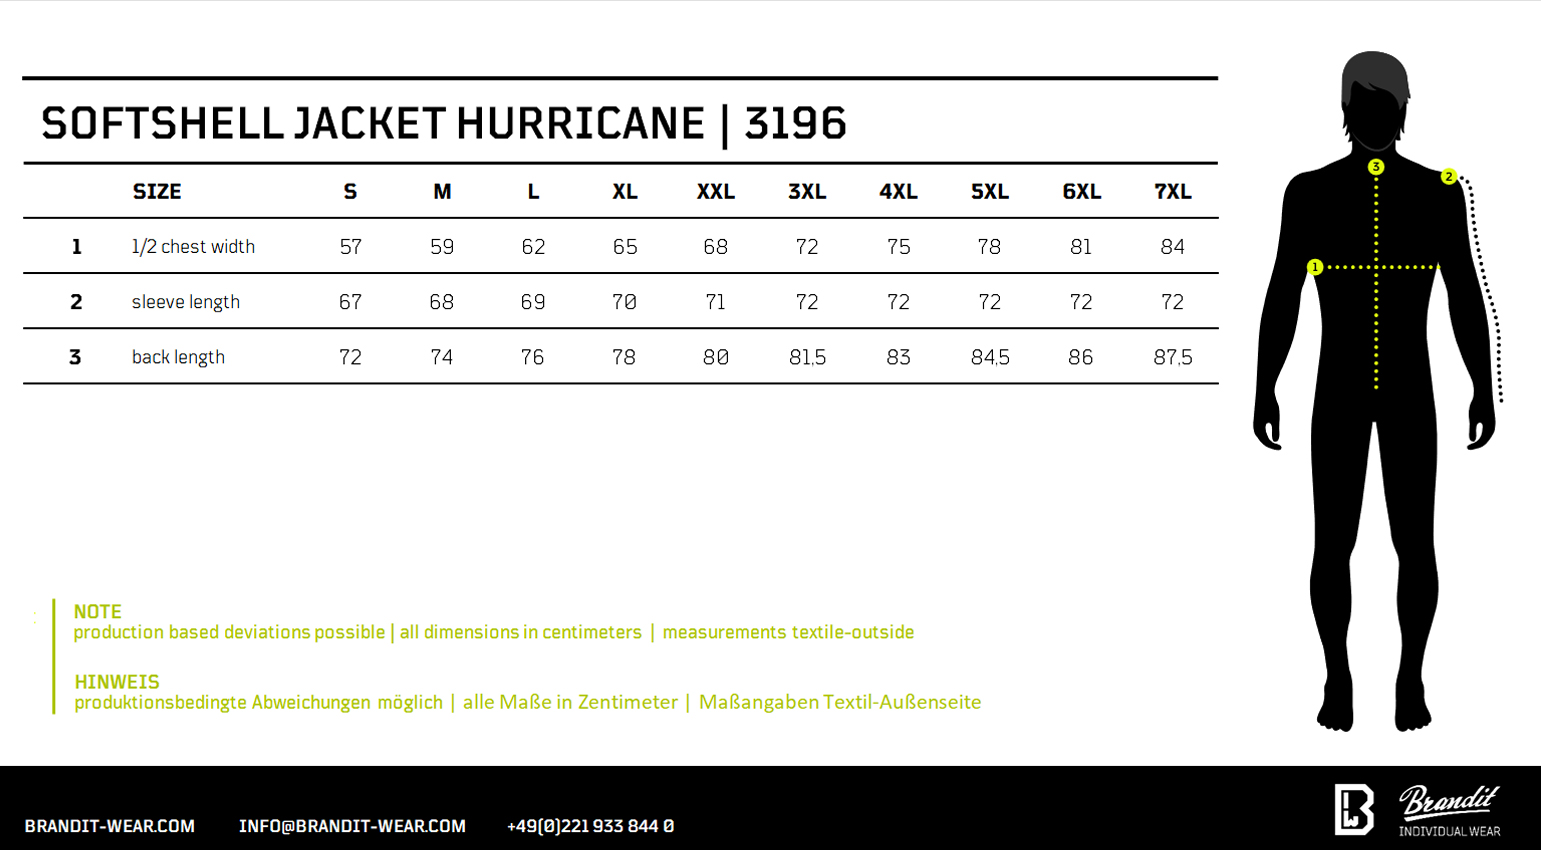Click the Brandit square B logo
Viewport: 1541px width, 850px height.
(1354, 809)
